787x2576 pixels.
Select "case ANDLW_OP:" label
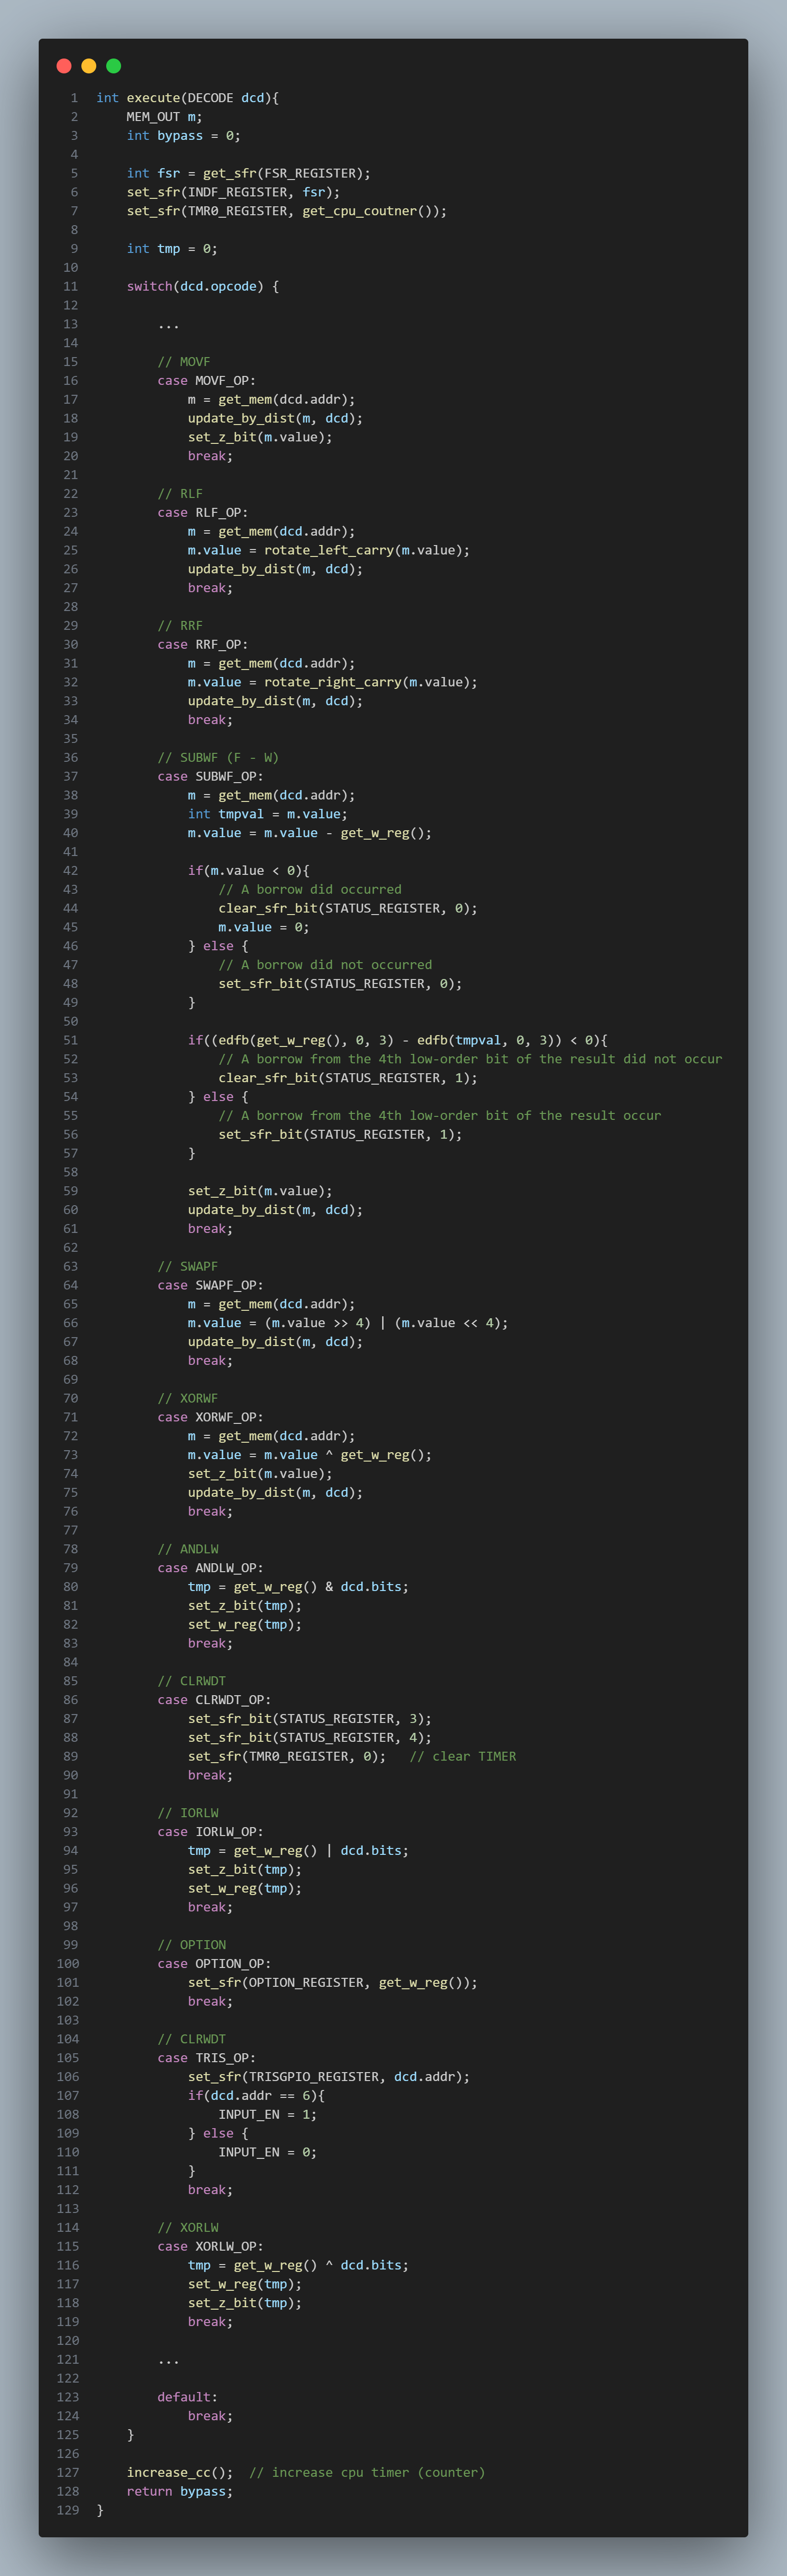pyautogui.click(x=211, y=1569)
